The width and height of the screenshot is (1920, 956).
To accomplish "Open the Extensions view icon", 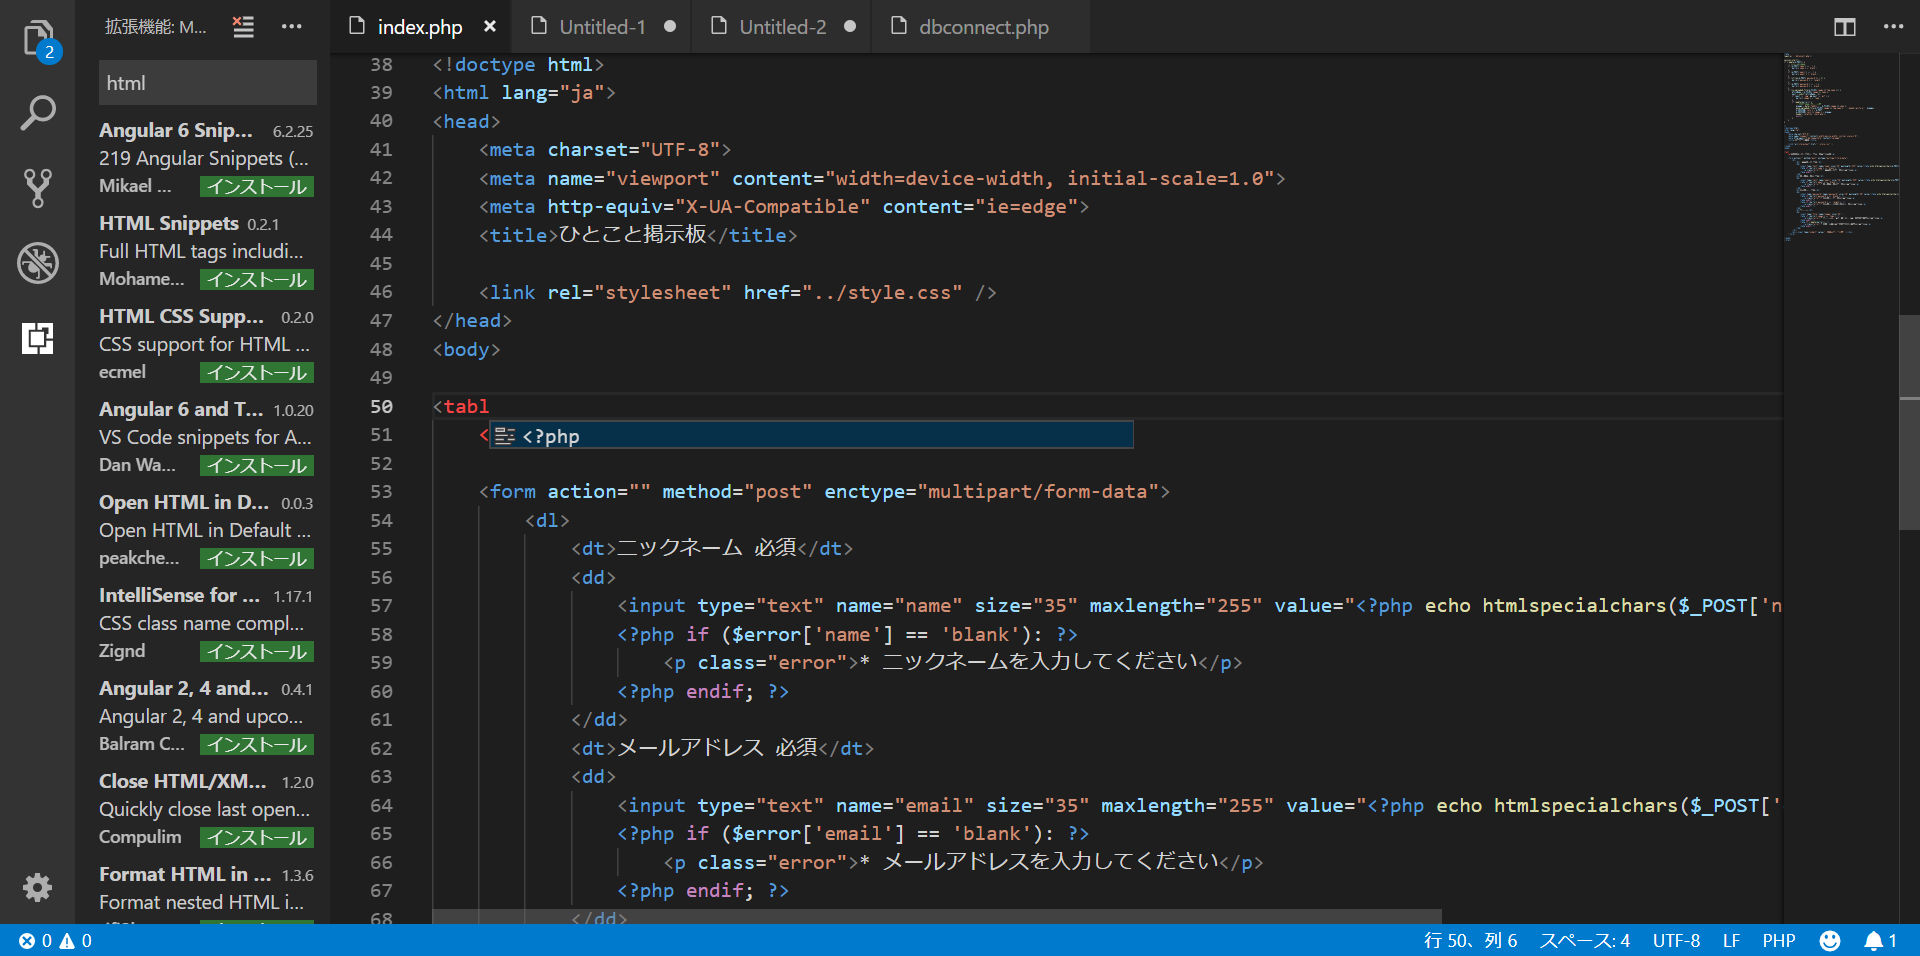I will (37, 339).
